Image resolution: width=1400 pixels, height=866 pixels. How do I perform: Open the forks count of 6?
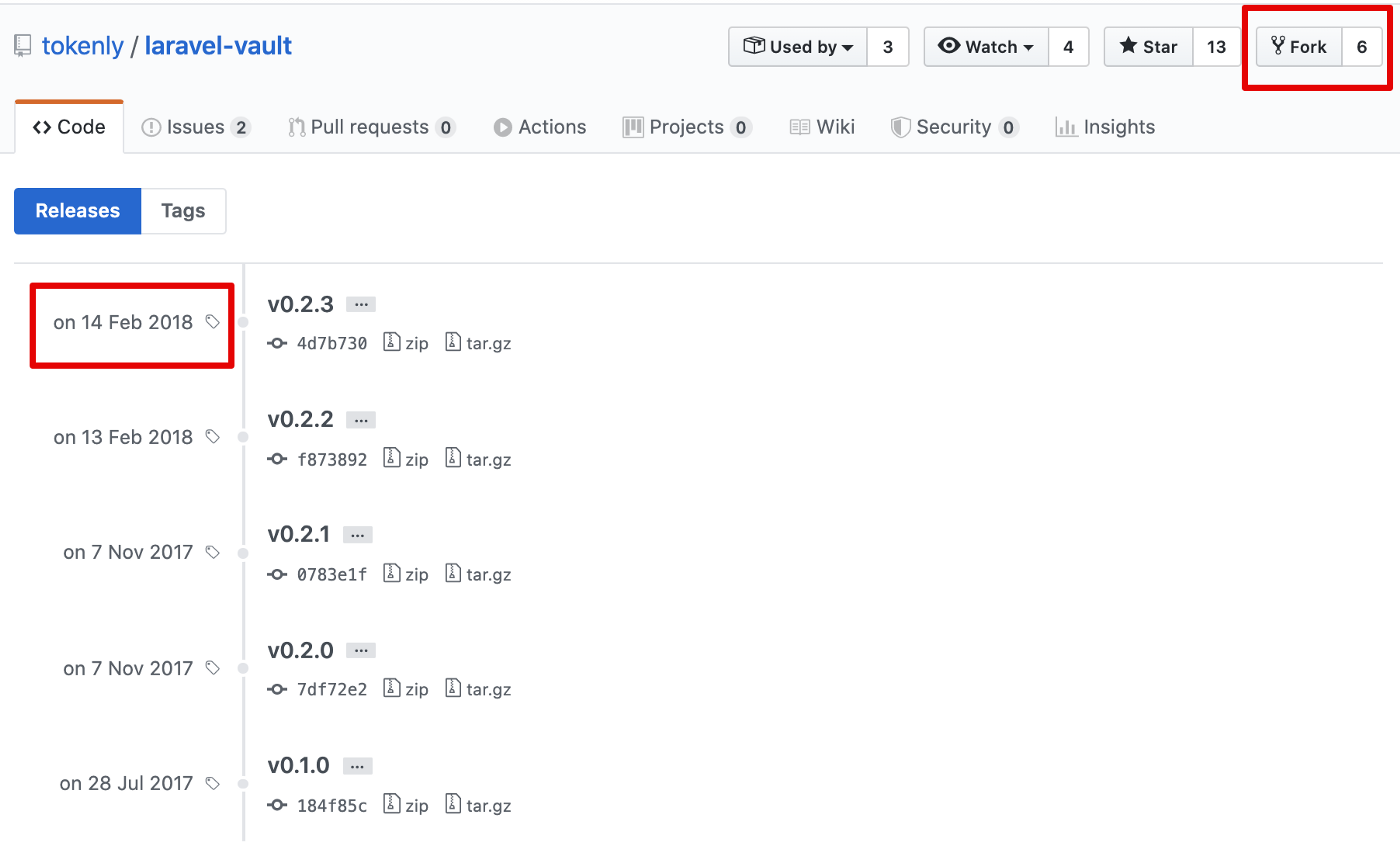1362,47
